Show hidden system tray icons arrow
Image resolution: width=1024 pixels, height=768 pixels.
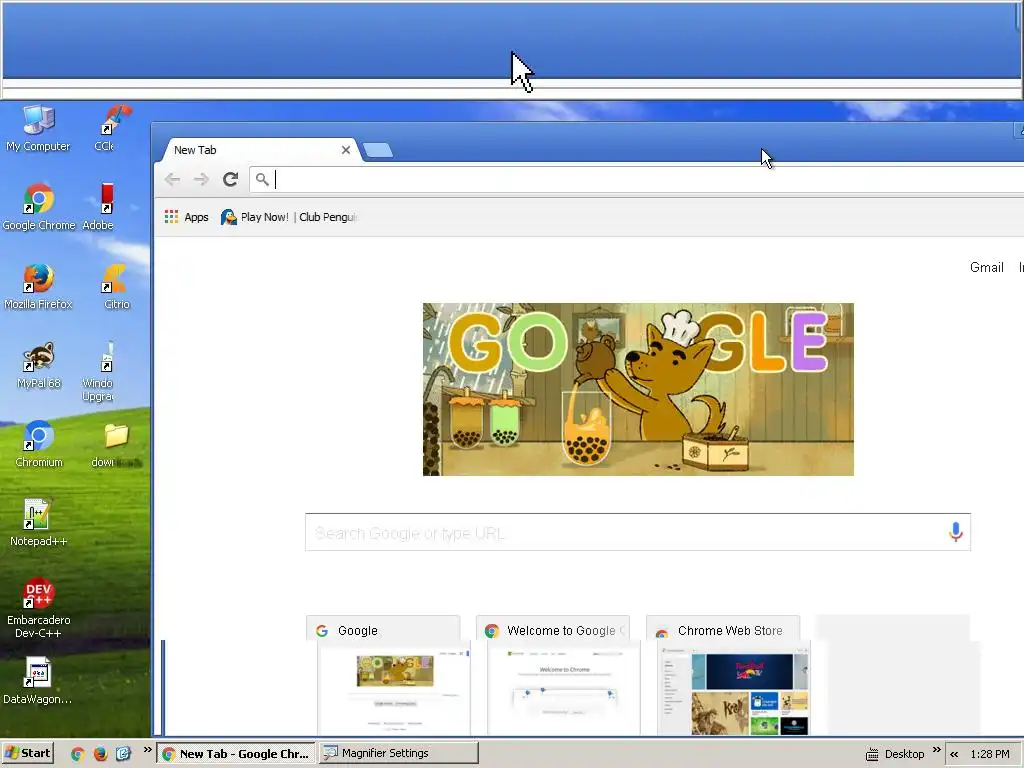(x=954, y=754)
